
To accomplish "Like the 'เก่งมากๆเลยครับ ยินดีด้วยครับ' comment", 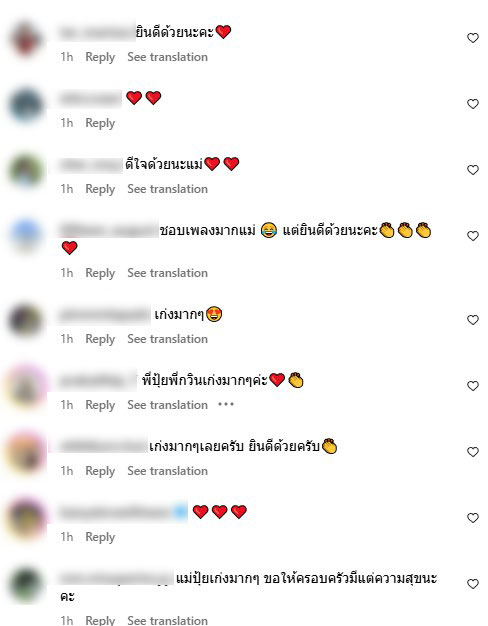I will (473, 452).
